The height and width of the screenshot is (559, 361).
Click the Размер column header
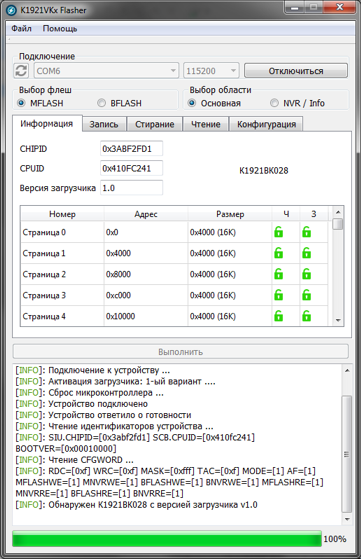coord(230,214)
